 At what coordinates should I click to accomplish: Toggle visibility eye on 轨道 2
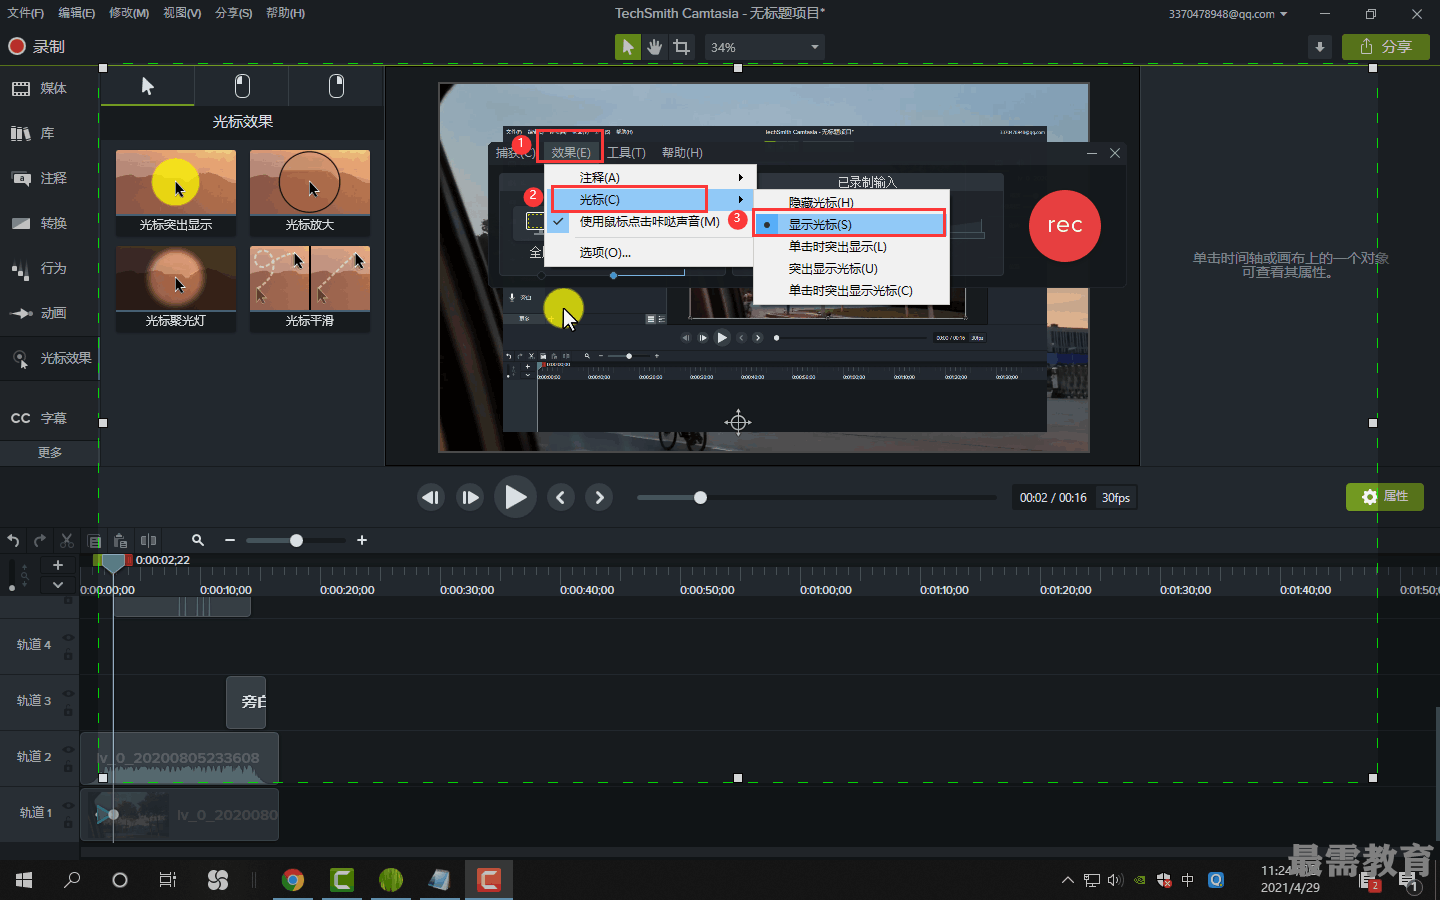(x=68, y=750)
